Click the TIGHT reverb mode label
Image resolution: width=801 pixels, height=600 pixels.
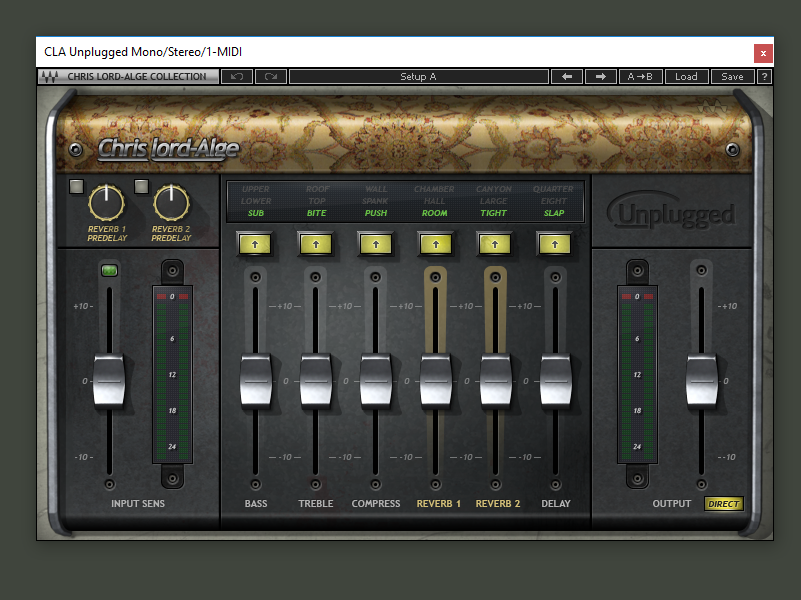tap(493, 213)
